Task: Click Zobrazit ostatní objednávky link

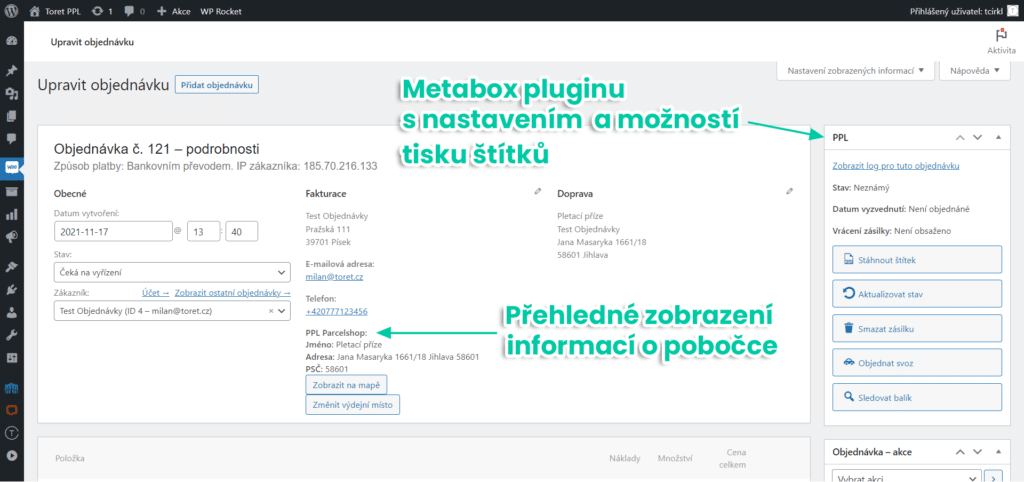Action: (232, 293)
